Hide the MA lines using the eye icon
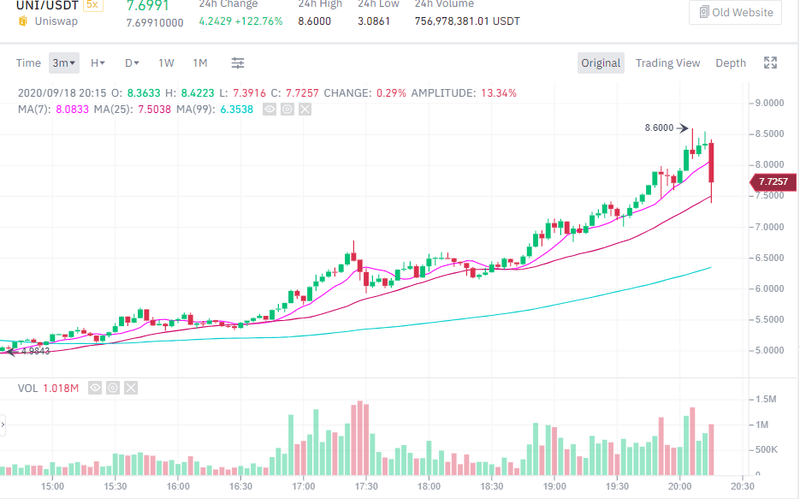Screen dimensions: 800x499 pos(269,108)
